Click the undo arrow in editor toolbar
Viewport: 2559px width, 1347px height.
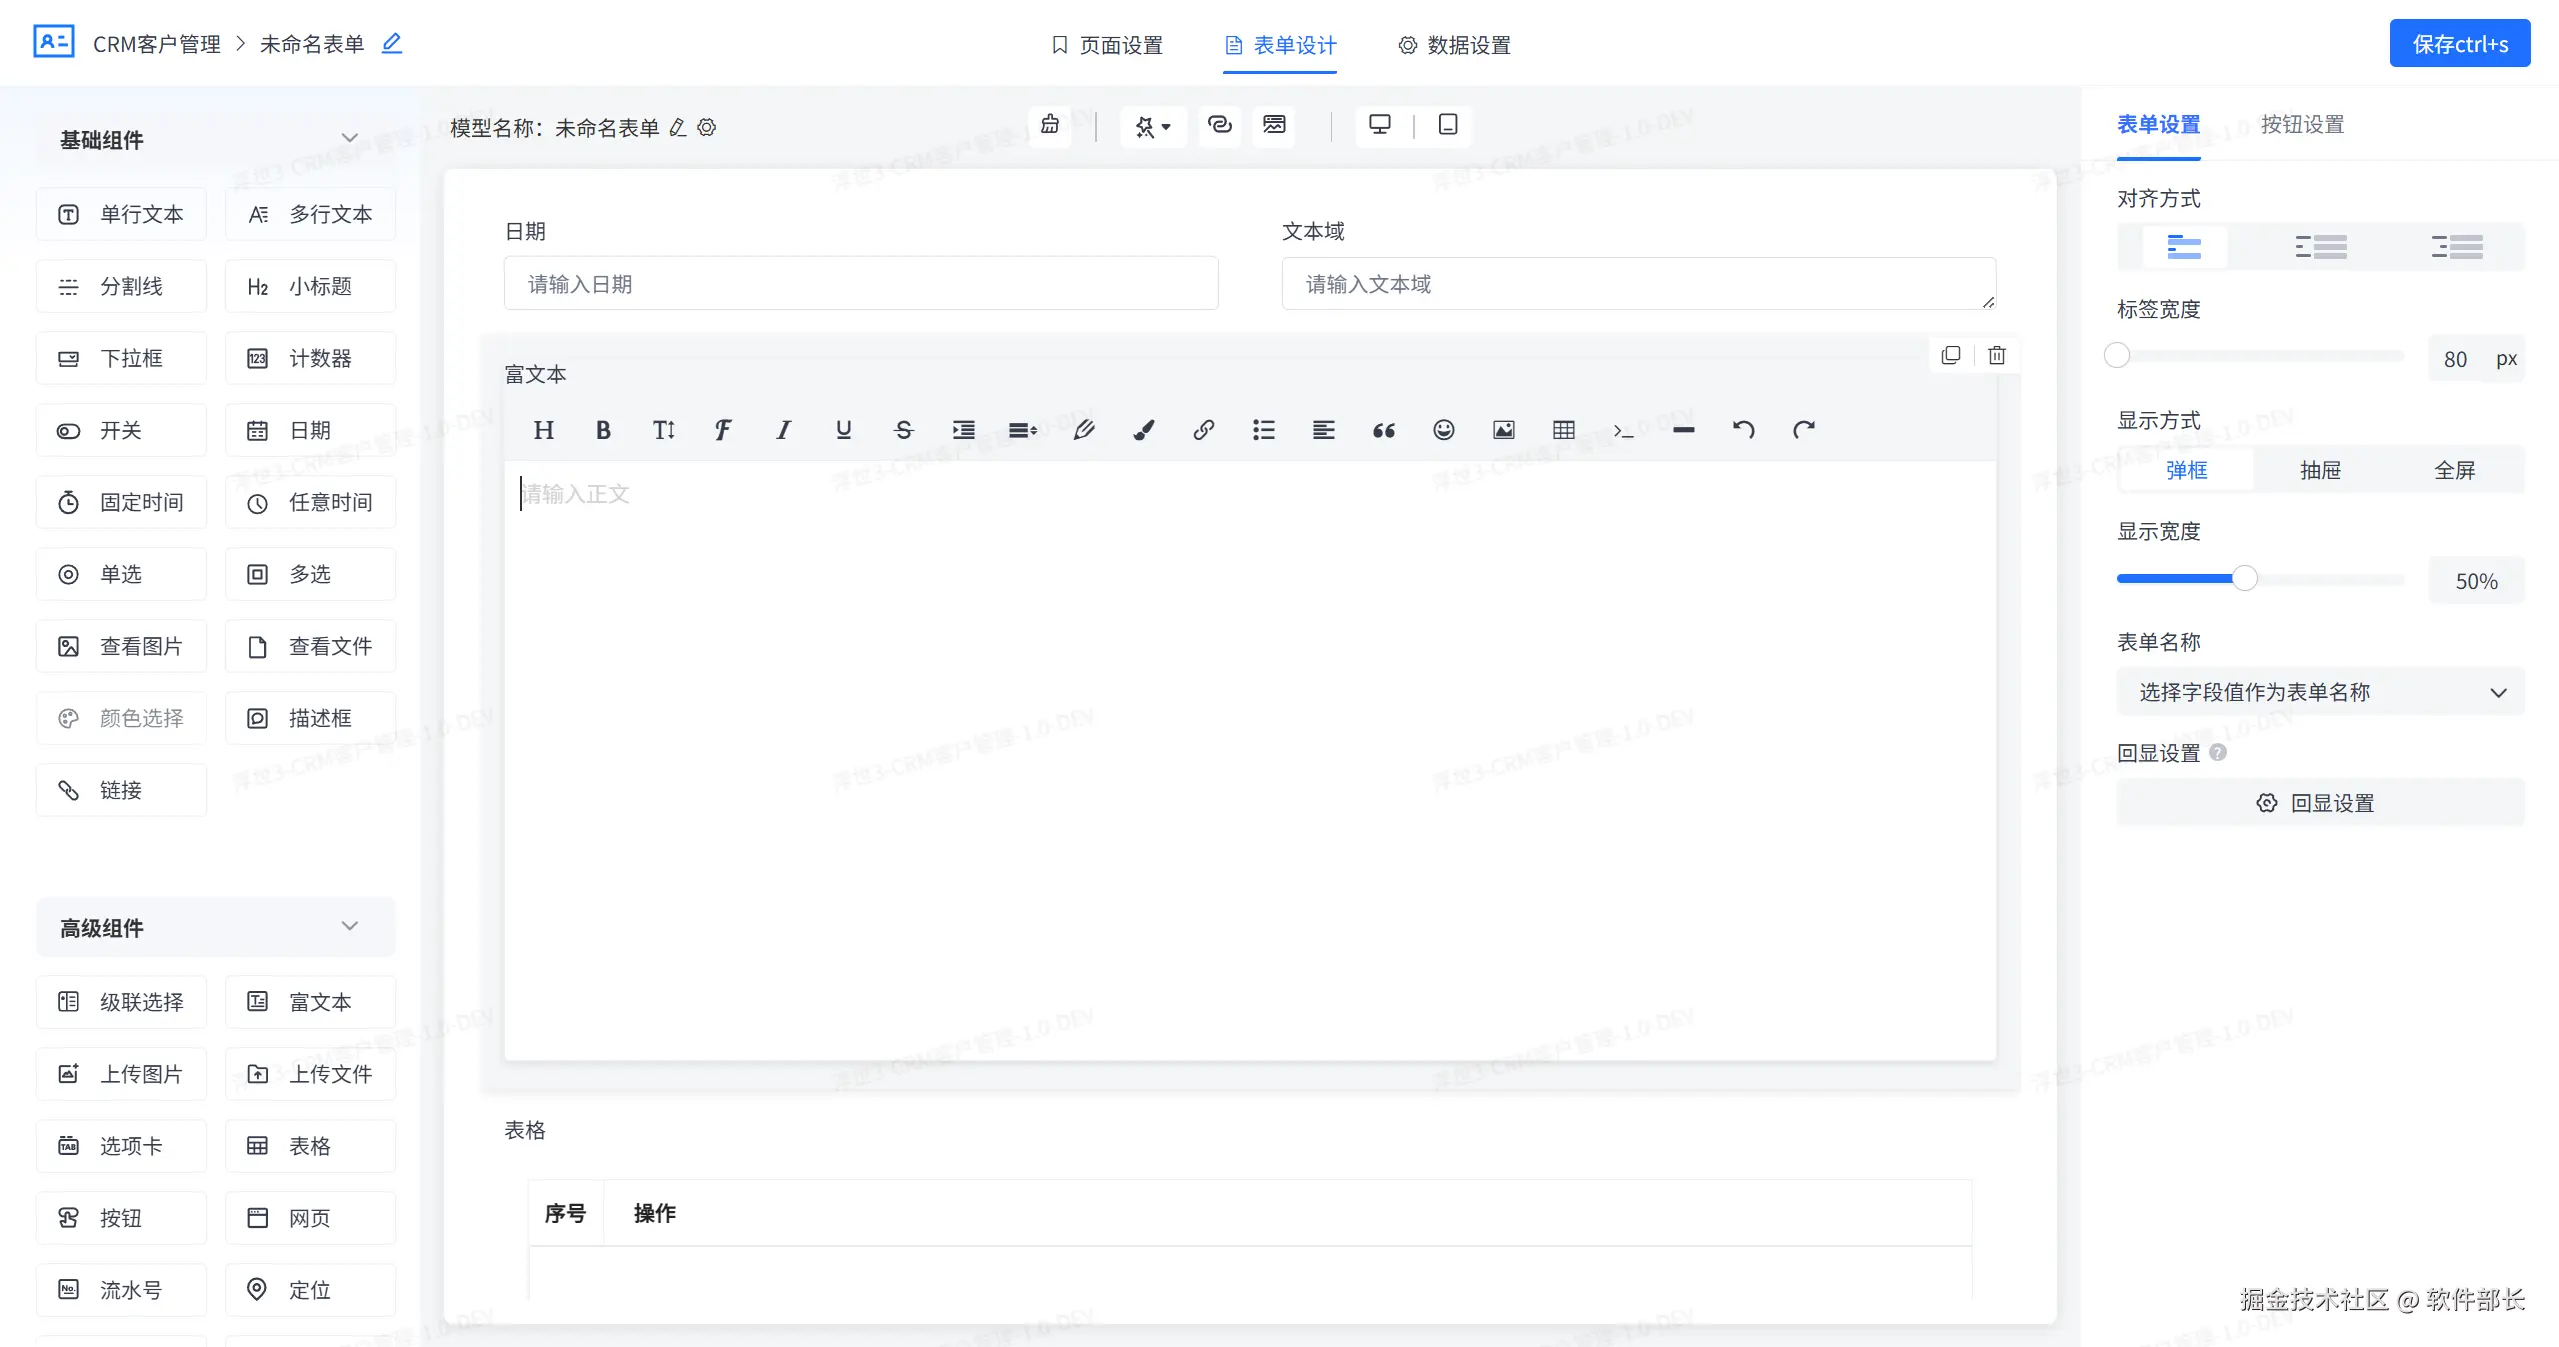click(1743, 430)
